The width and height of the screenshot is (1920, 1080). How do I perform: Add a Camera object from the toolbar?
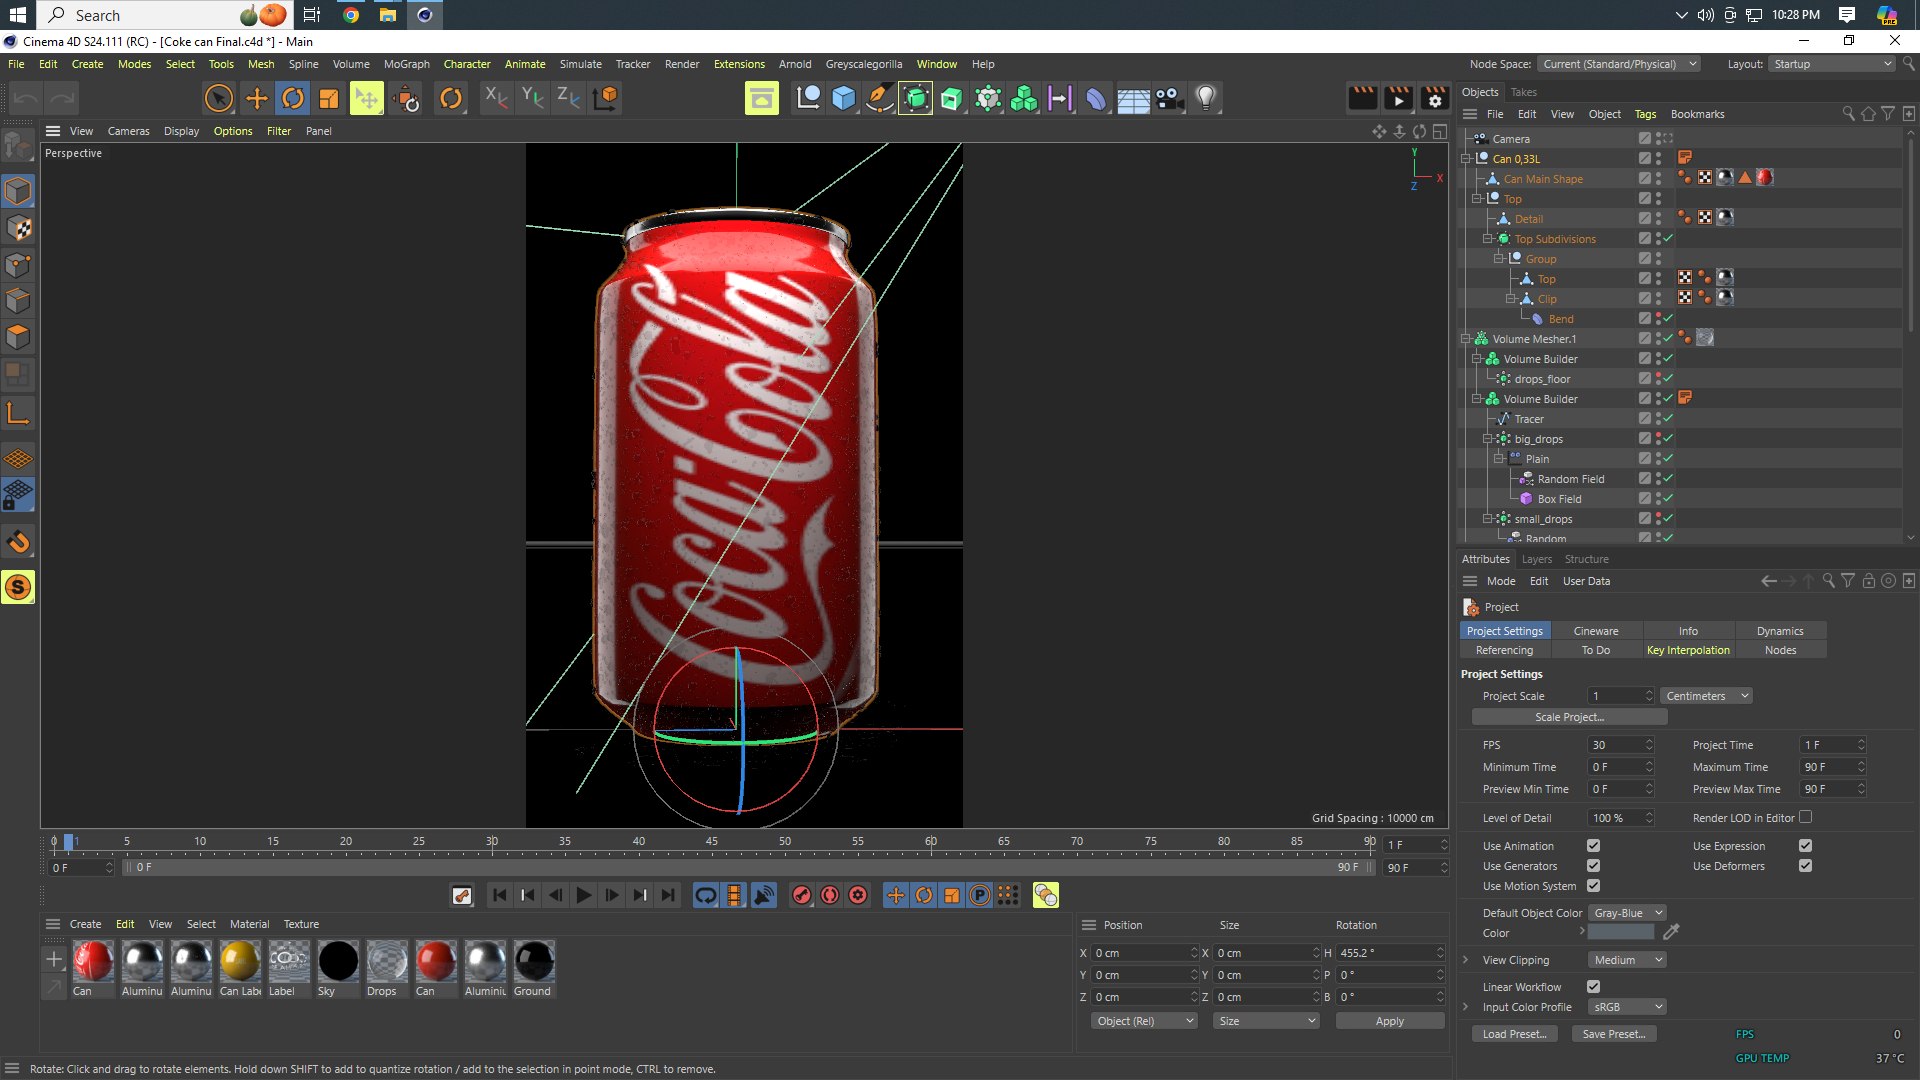[x=1169, y=98]
